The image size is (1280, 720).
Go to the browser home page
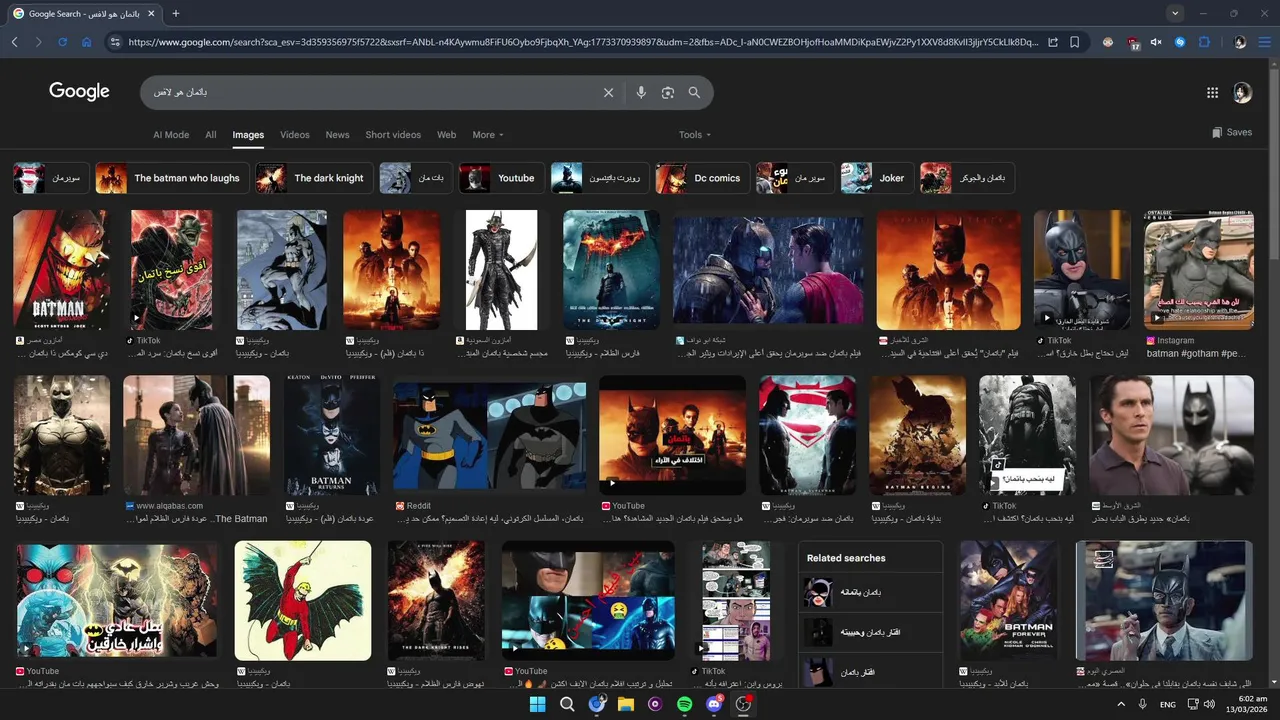pos(86,42)
